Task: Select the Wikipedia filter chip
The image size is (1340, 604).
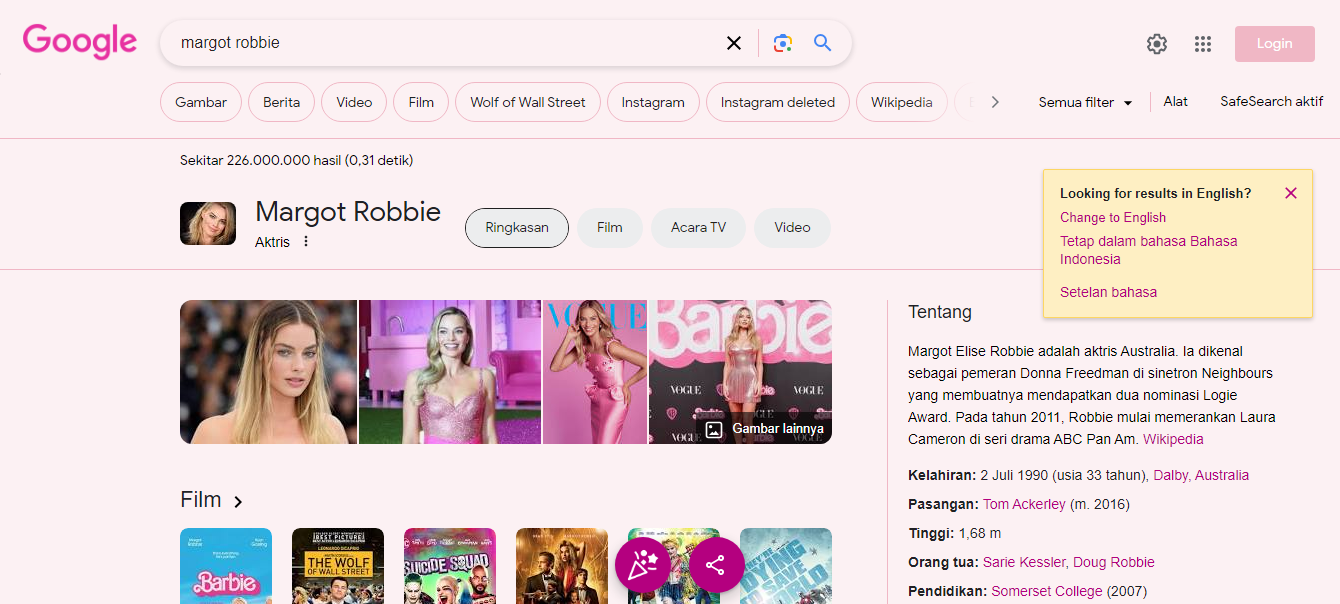Action: pyautogui.click(x=902, y=102)
